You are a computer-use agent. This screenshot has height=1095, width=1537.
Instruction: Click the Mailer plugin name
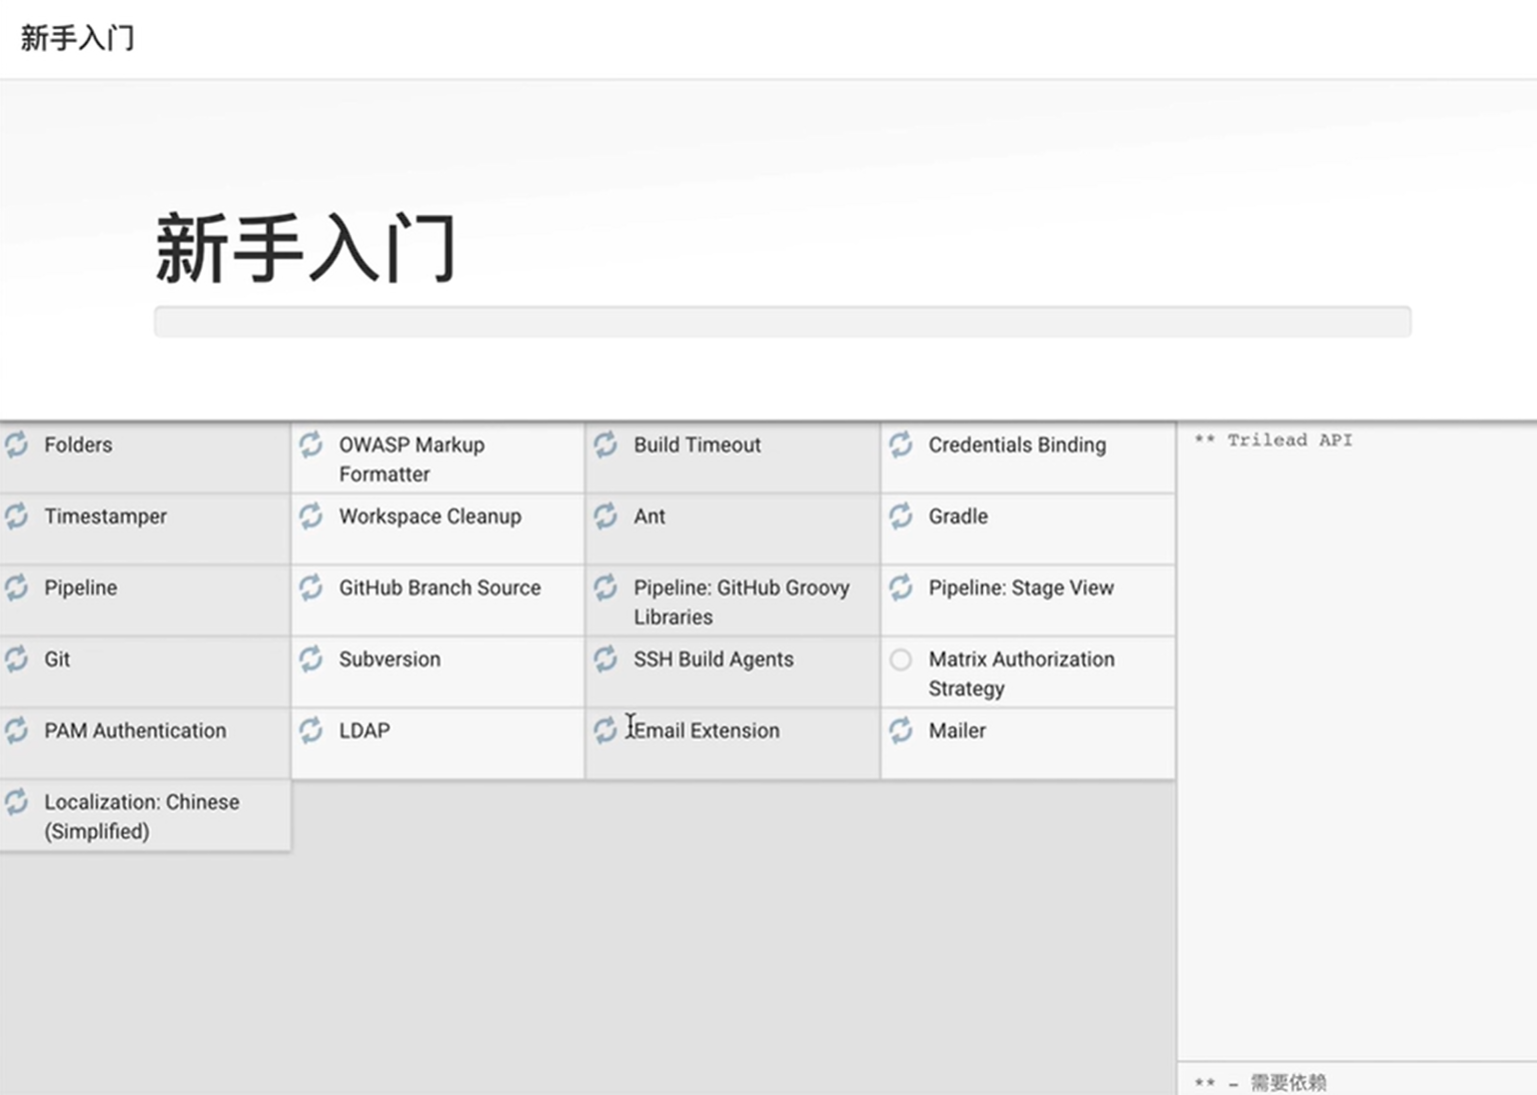point(957,731)
